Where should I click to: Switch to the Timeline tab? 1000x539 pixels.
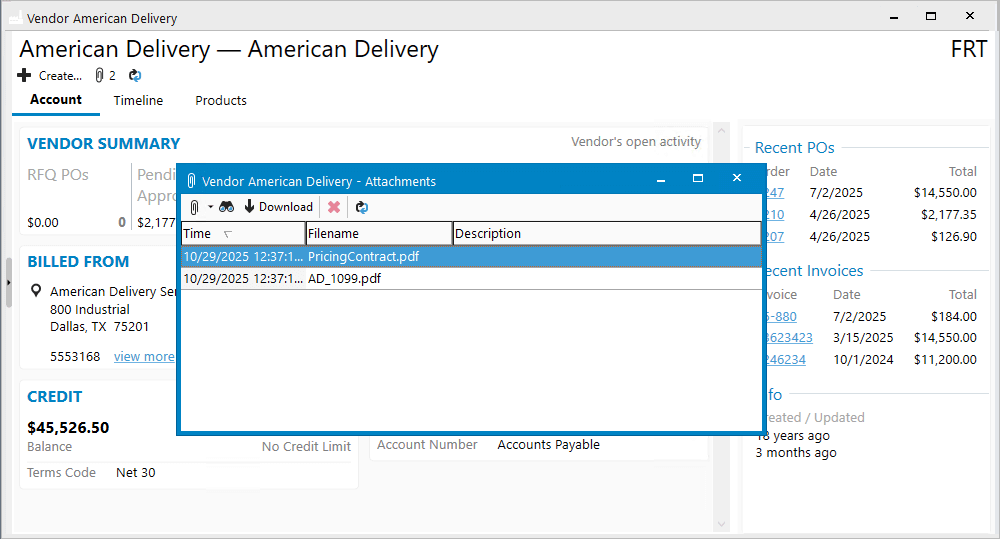tap(138, 101)
